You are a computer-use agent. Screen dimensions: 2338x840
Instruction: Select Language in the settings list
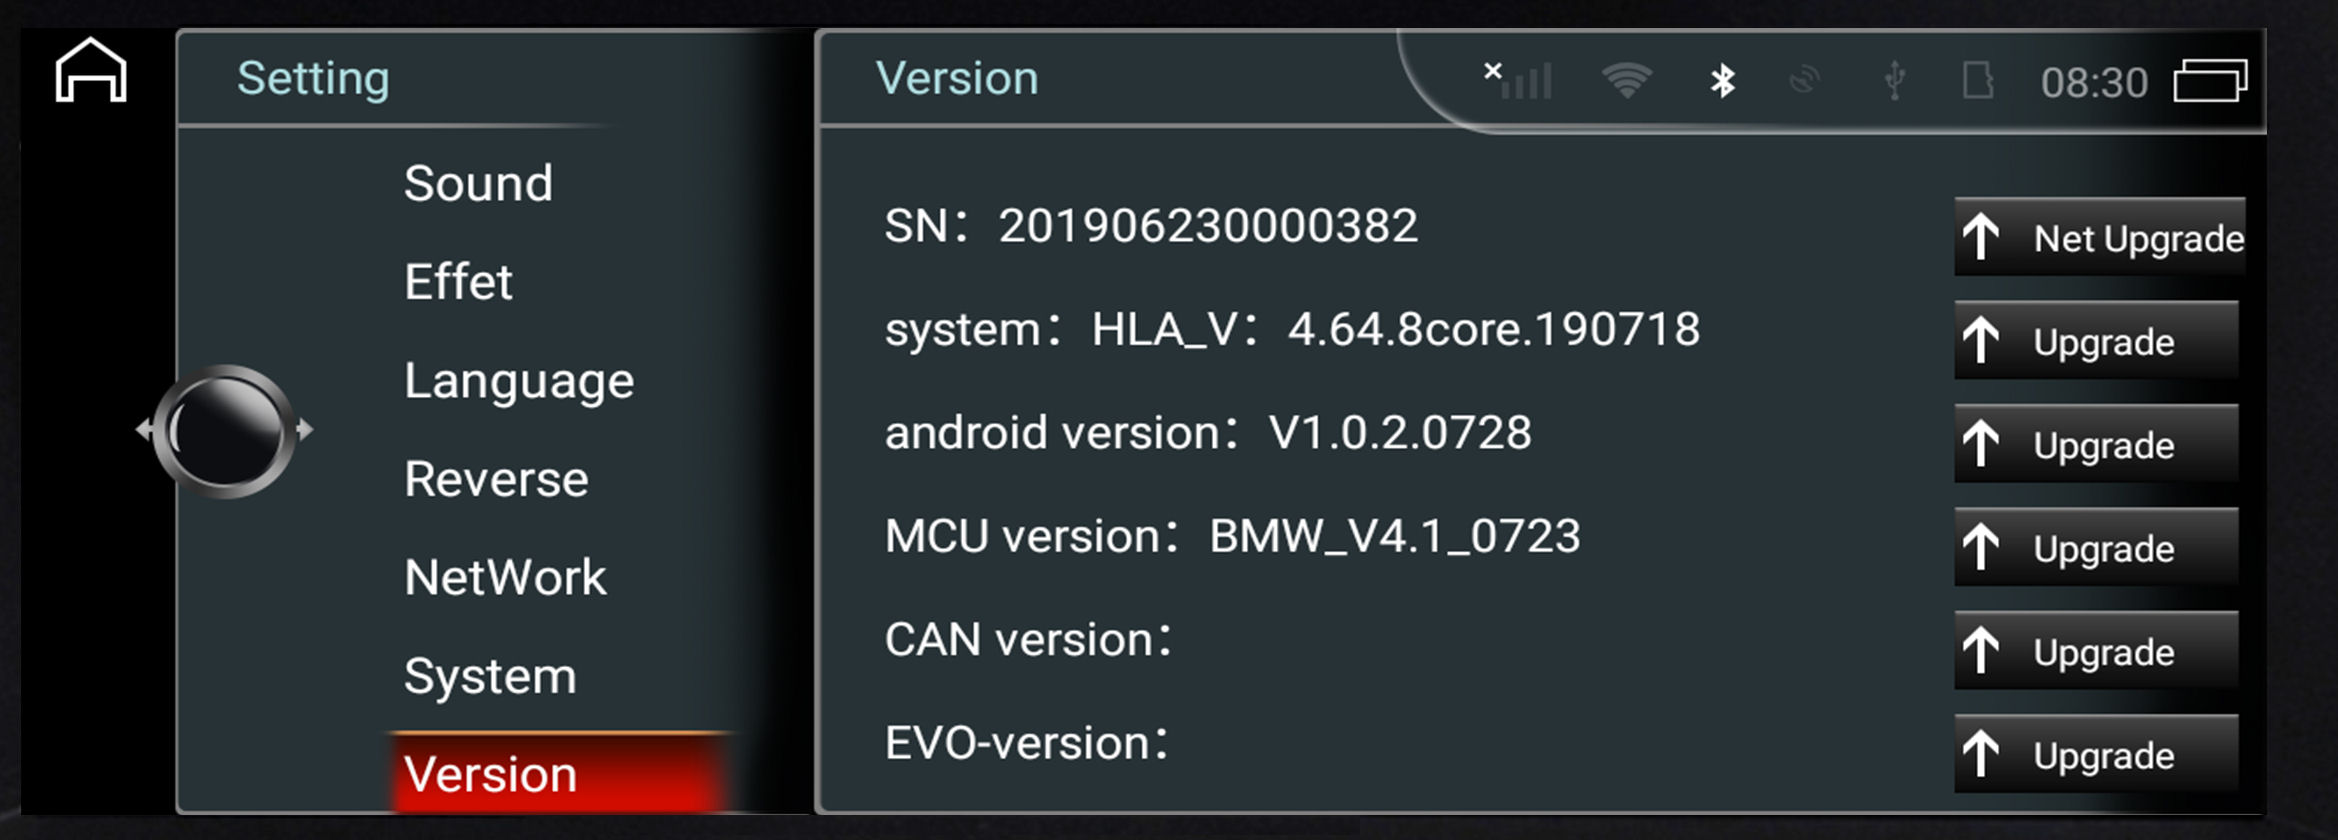pyautogui.click(x=519, y=382)
